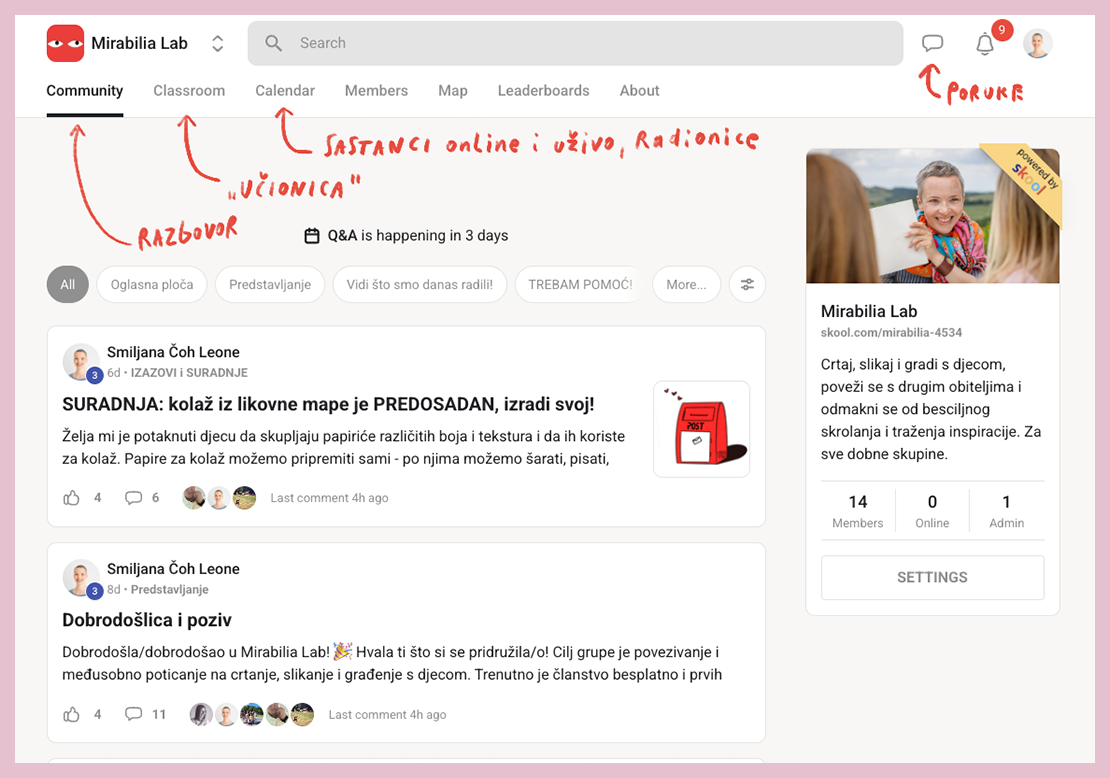Click commenter avatars on Dobrodošlica post
The image size is (1110, 778).
click(251, 714)
